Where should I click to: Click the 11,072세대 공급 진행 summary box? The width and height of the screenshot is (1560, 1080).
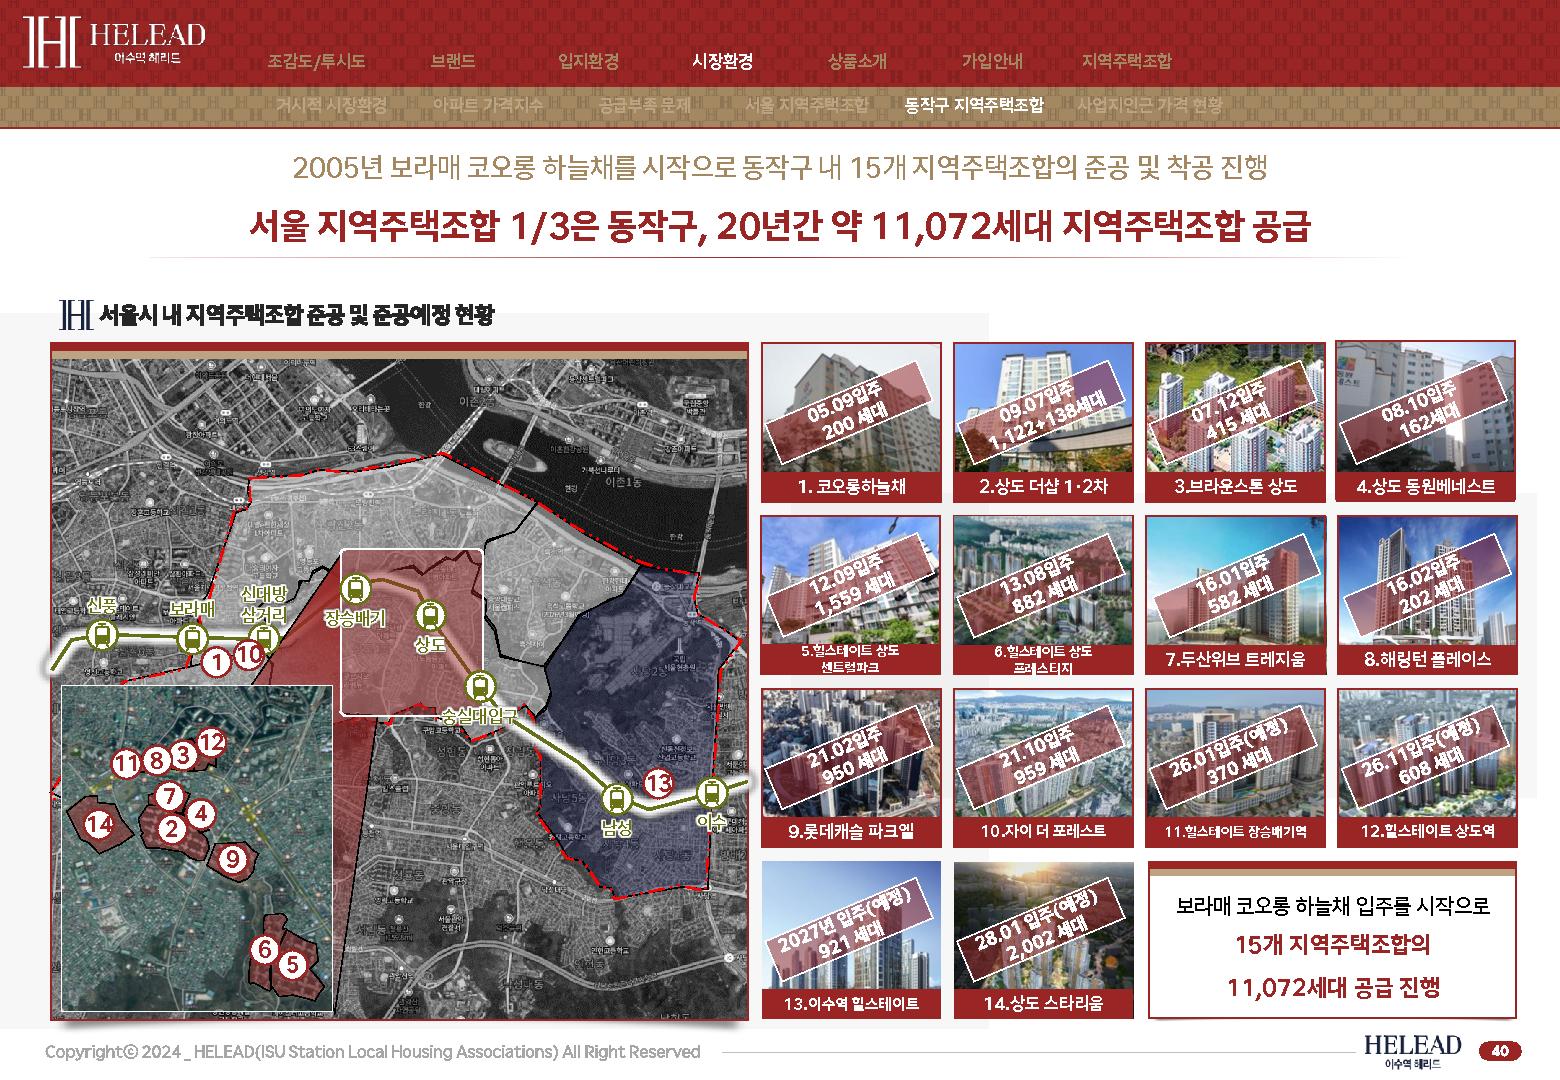(1332, 940)
